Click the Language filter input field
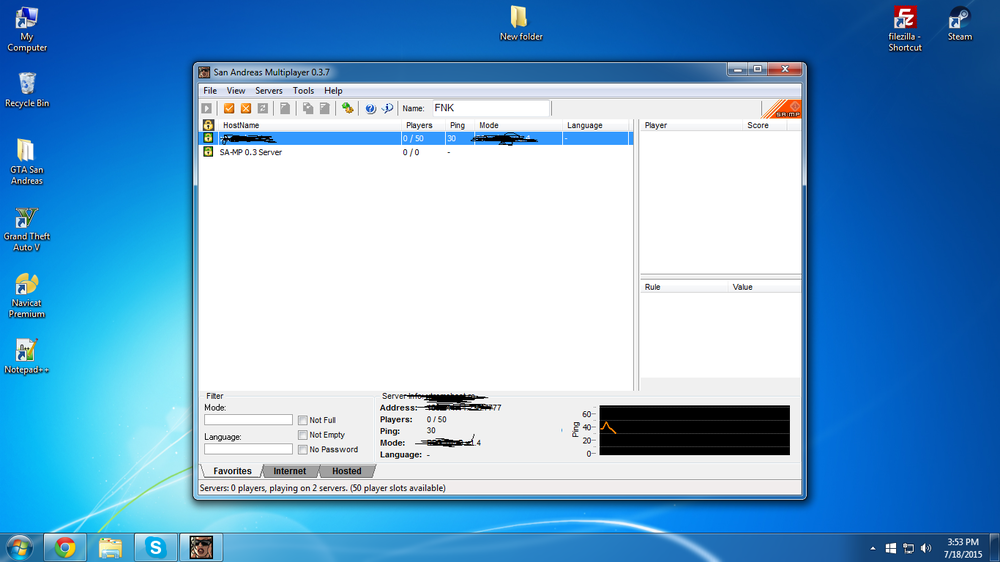The height and width of the screenshot is (562, 1000). pos(248,449)
